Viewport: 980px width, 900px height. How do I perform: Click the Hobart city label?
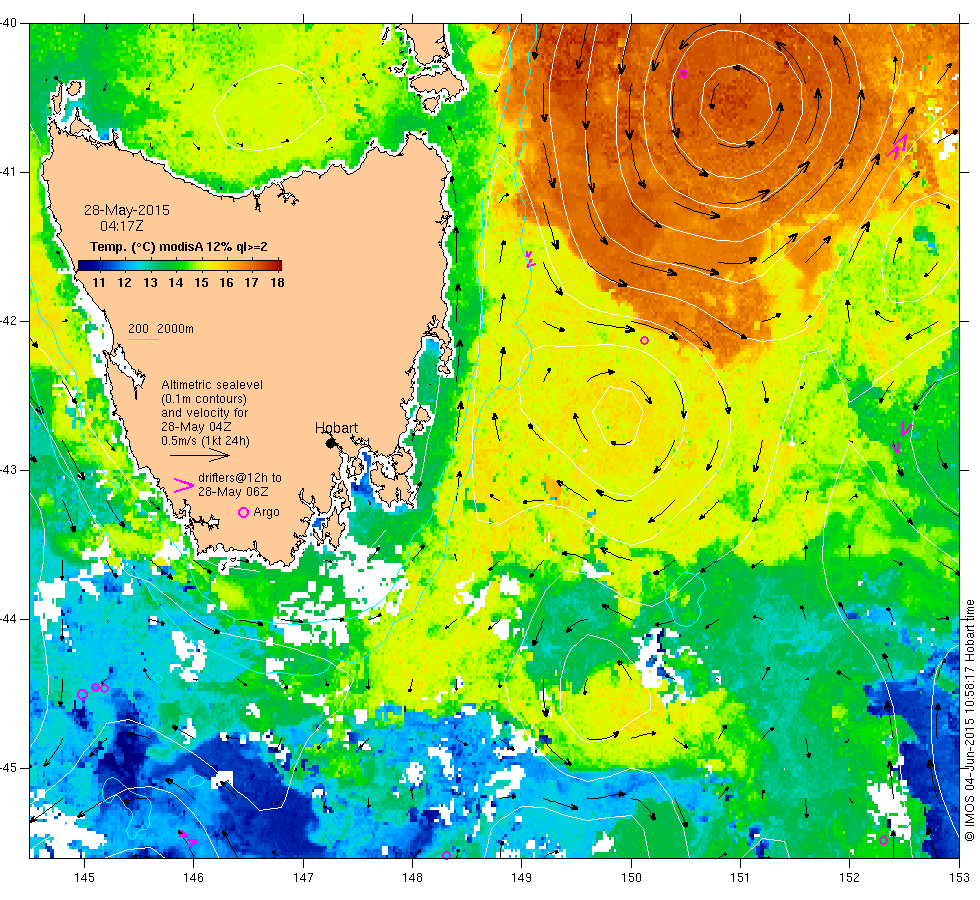point(336,428)
